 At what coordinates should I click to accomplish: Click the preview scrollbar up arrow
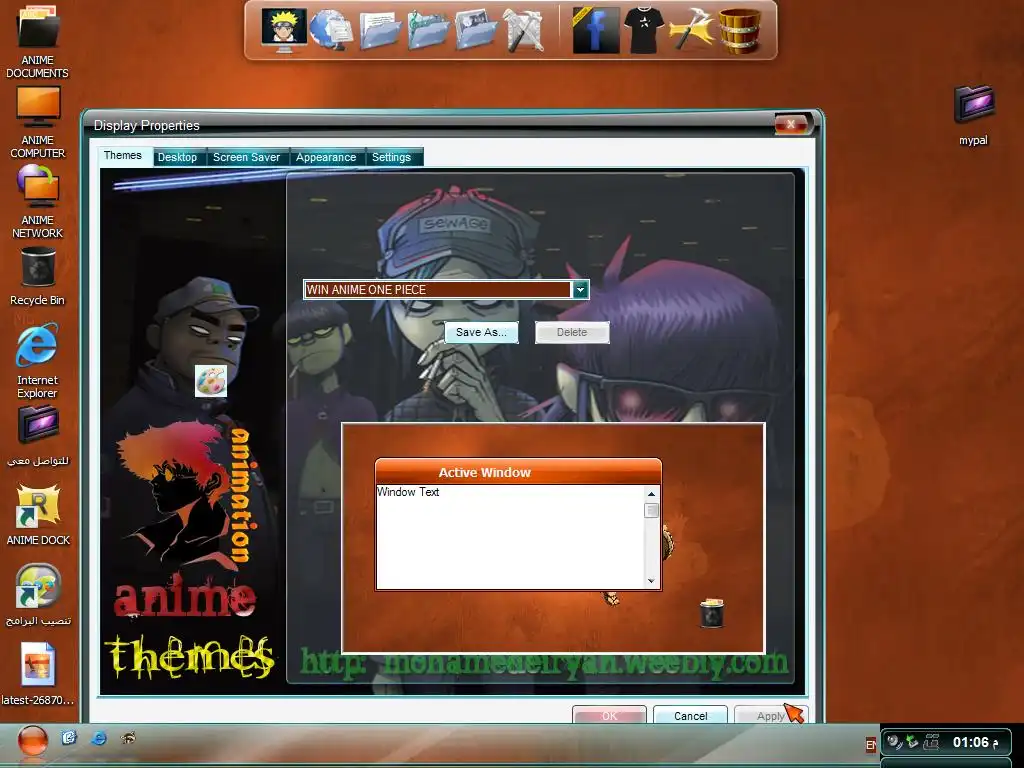click(651, 494)
